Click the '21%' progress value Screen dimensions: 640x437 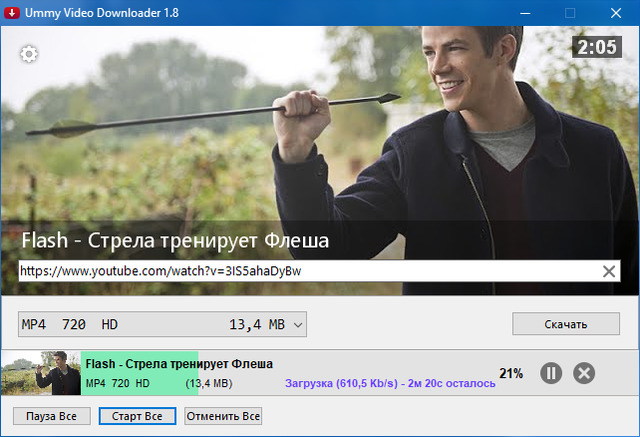pyautogui.click(x=511, y=373)
